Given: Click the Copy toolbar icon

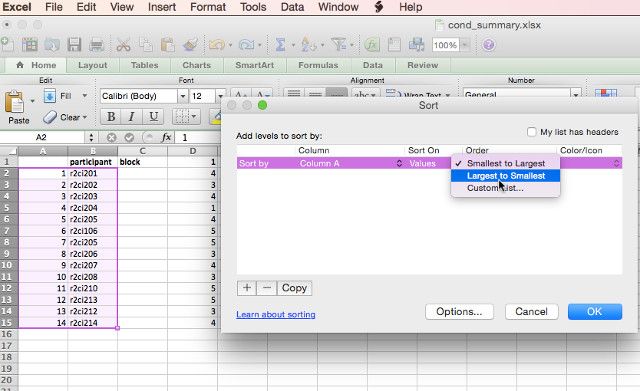Looking at the screenshot, I should [x=145, y=44].
